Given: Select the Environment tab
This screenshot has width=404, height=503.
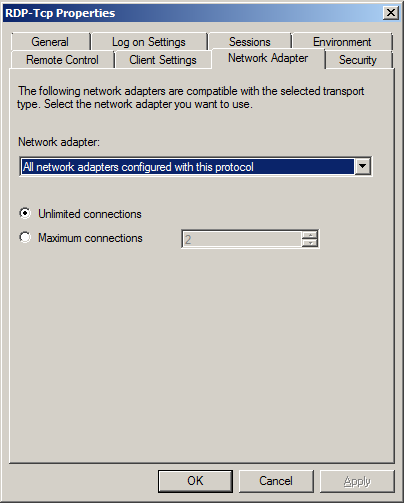Looking at the screenshot, I should pos(342,42).
